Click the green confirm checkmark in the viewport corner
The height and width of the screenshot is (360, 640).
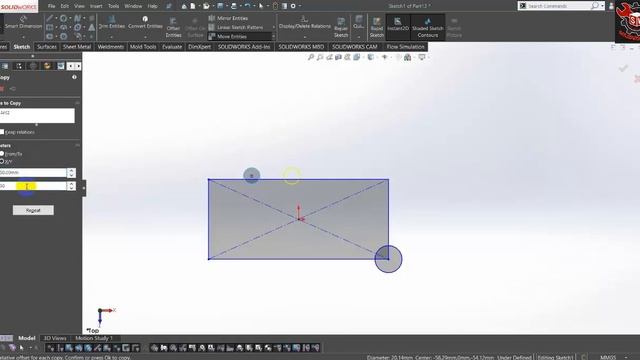tap(623, 68)
